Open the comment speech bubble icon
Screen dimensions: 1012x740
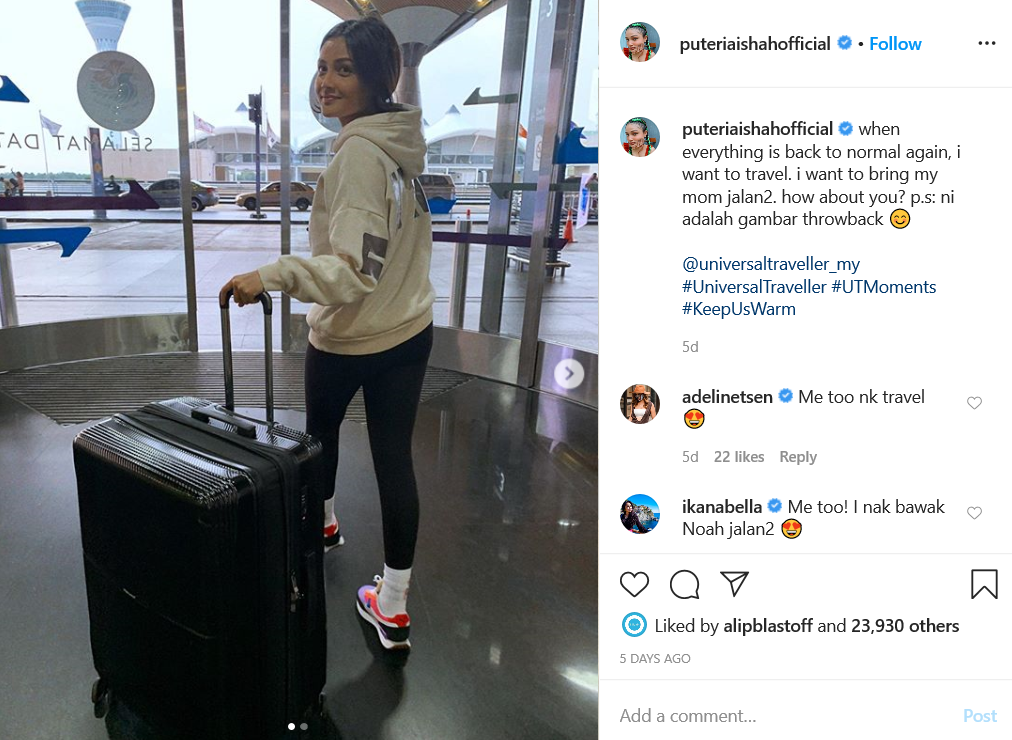point(684,585)
